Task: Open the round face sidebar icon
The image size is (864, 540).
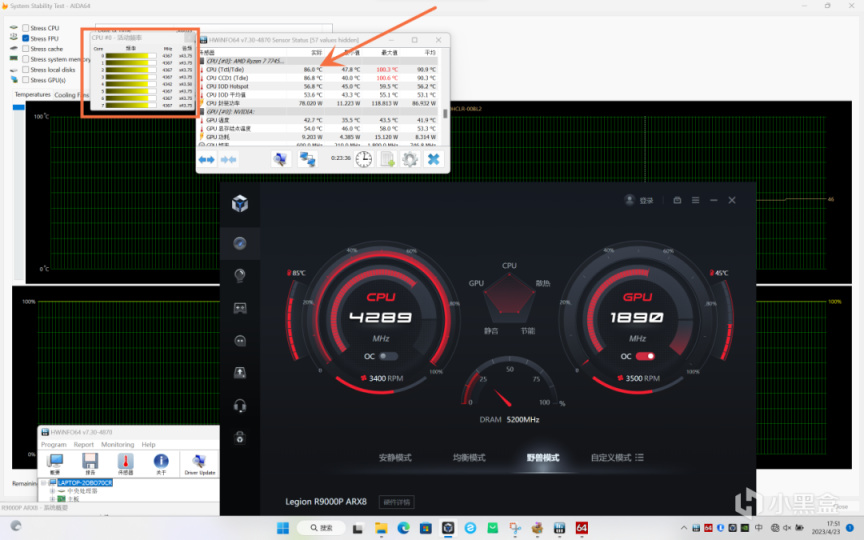Action: click(x=240, y=341)
